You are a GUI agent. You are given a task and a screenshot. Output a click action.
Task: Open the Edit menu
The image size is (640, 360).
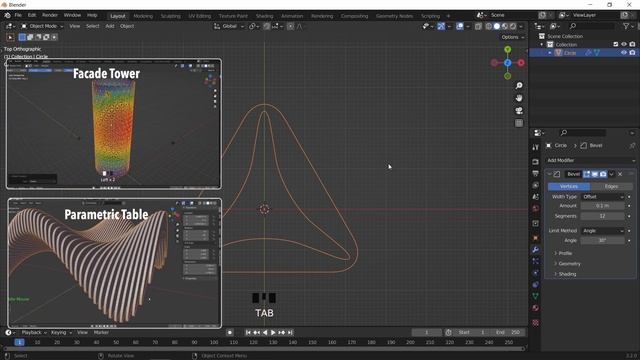point(32,15)
